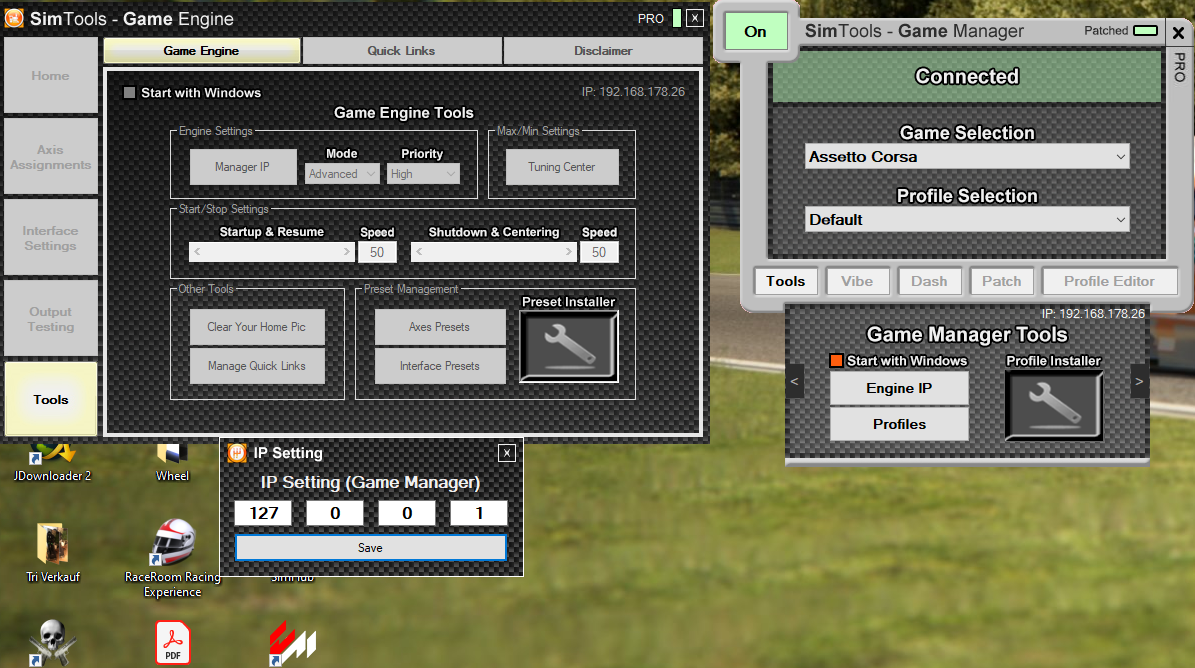Switch to the Game Engine tab
The height and width of the screenshot is (668, 1195).
coord(201,51)
